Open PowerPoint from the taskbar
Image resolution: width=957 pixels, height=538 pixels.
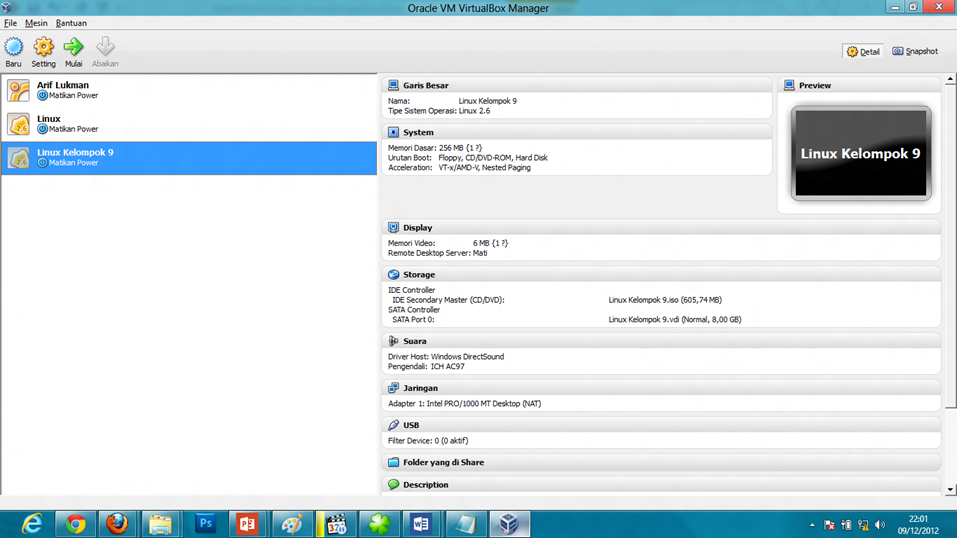point(247,525)
